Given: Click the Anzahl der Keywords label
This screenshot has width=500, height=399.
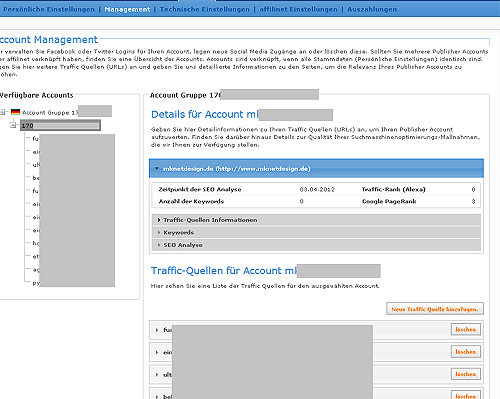Looking at the screenshot, I should (191, 201).
